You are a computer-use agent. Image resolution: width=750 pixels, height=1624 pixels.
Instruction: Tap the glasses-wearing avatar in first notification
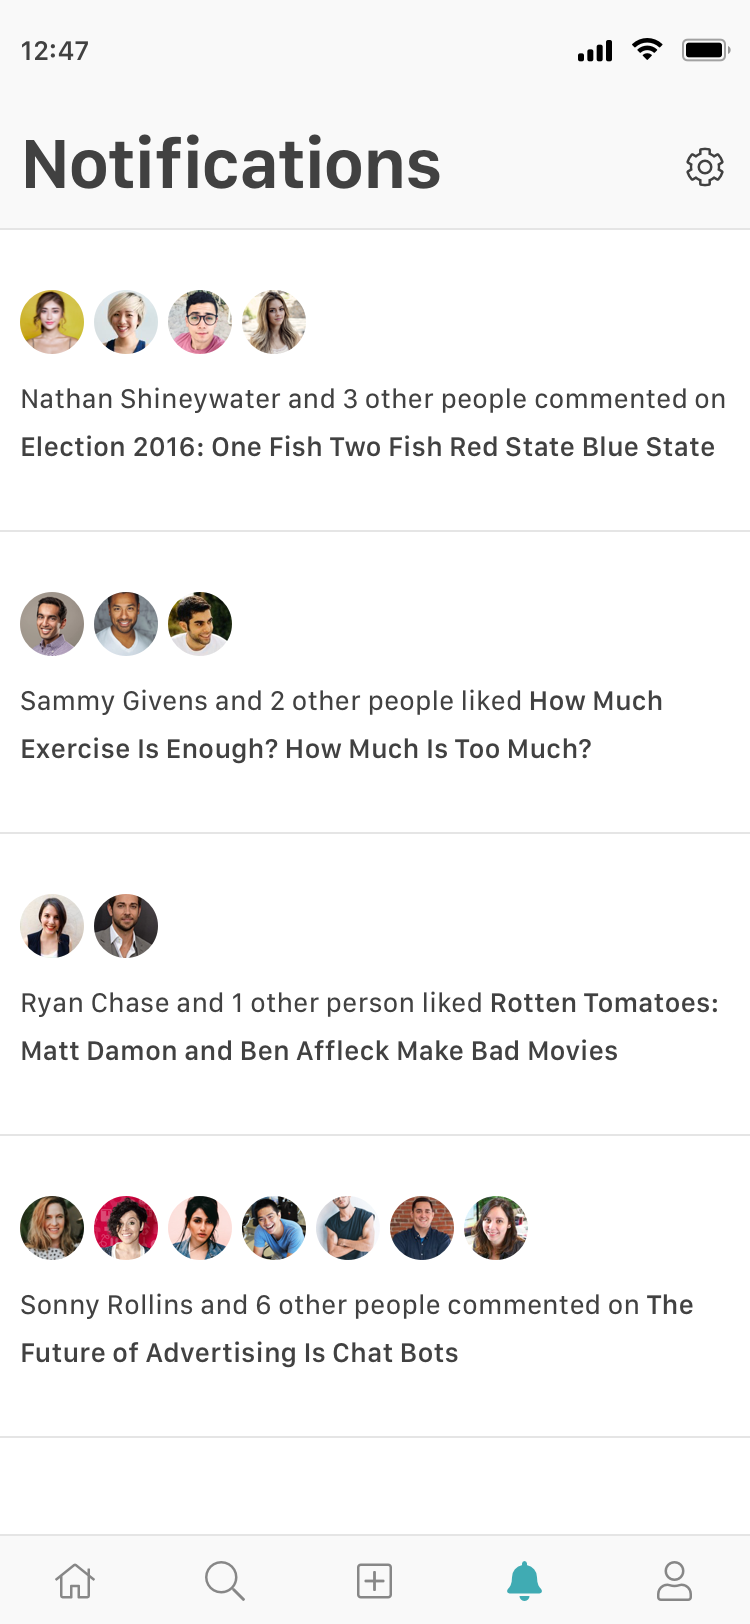[200, 322]
